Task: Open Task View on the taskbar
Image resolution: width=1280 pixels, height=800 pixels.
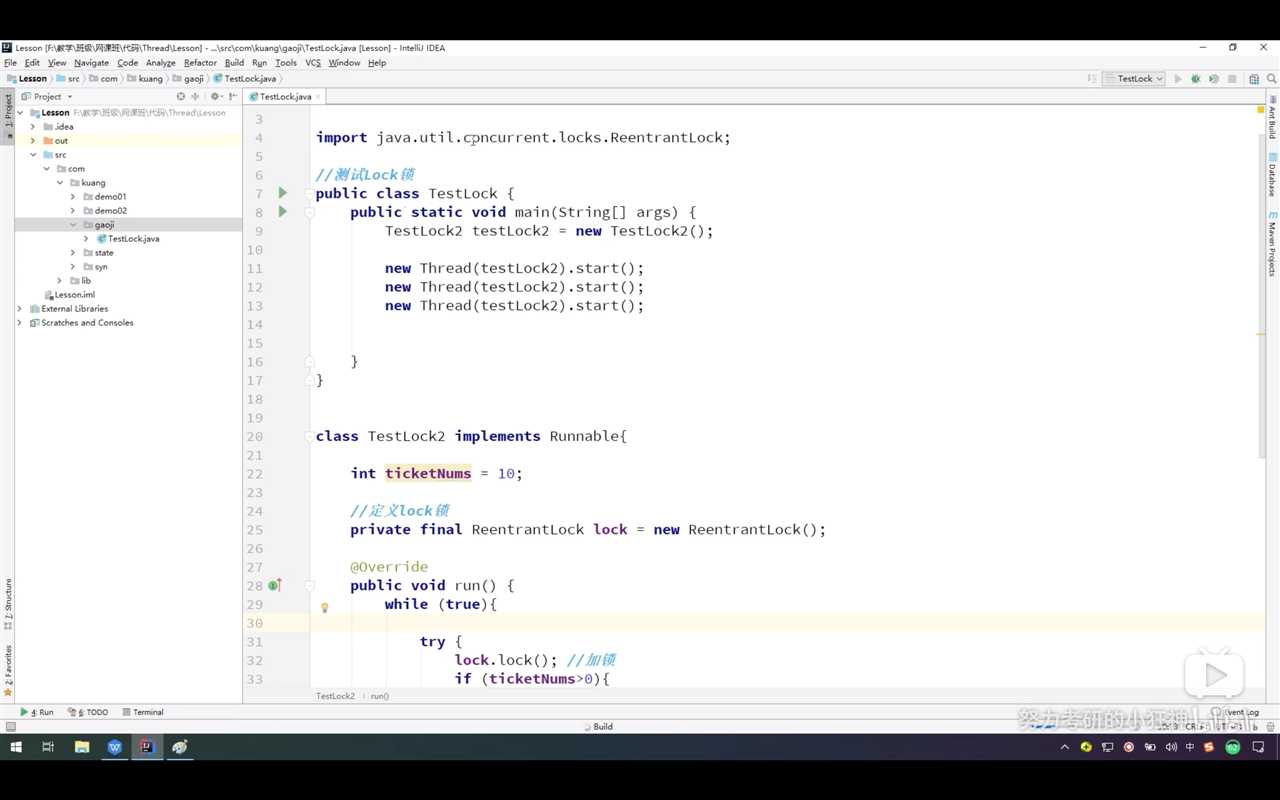Action: tap(48, 747)
